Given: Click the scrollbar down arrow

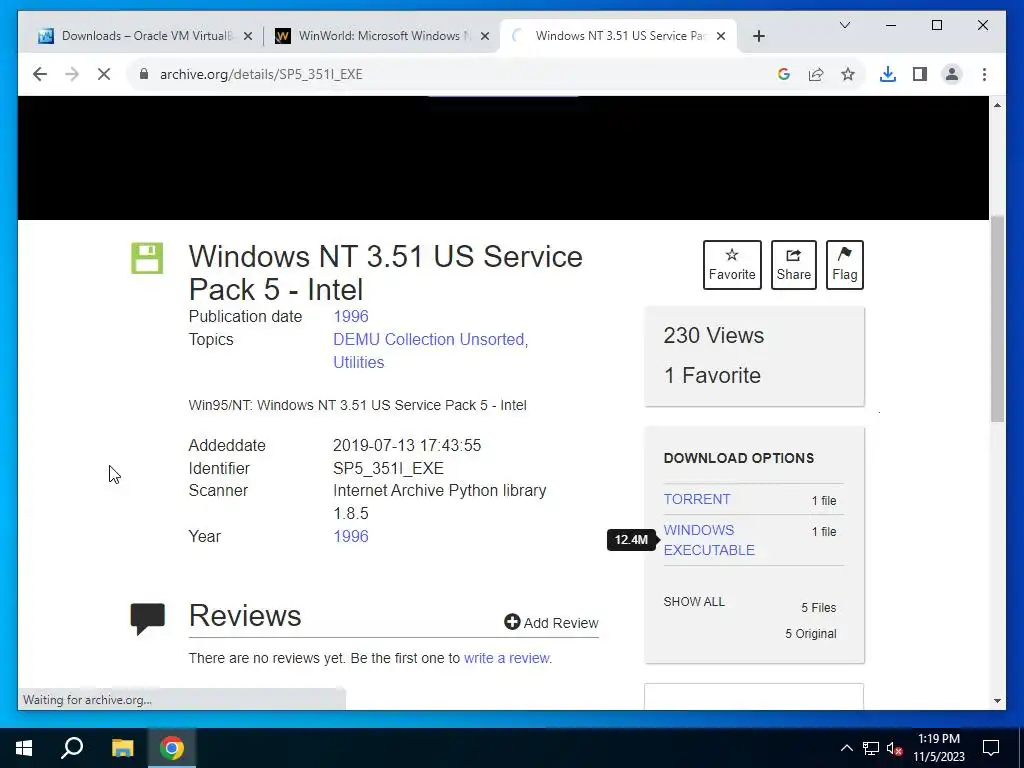Looking at the screenshot, I should coord(997,701).
